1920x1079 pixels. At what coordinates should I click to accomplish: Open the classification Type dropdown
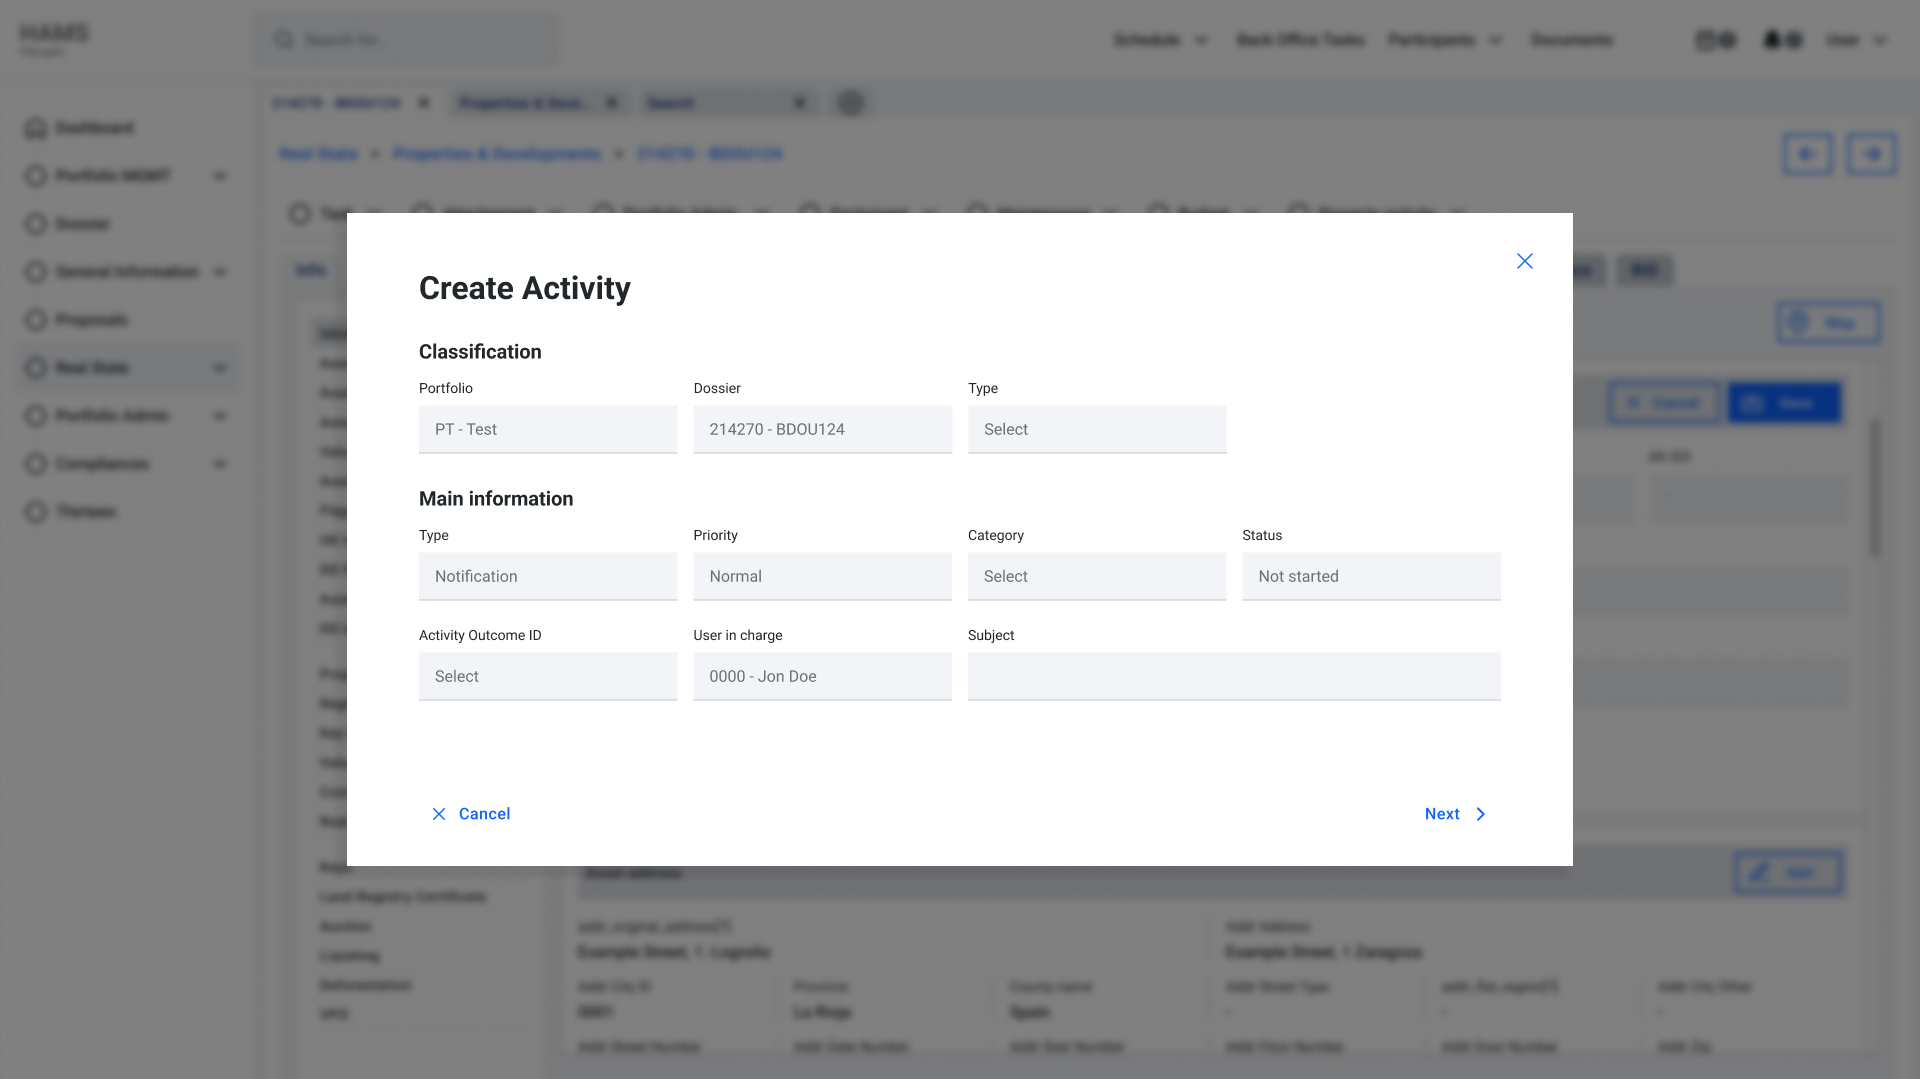pyautogui.click(x=1096, y=429)
